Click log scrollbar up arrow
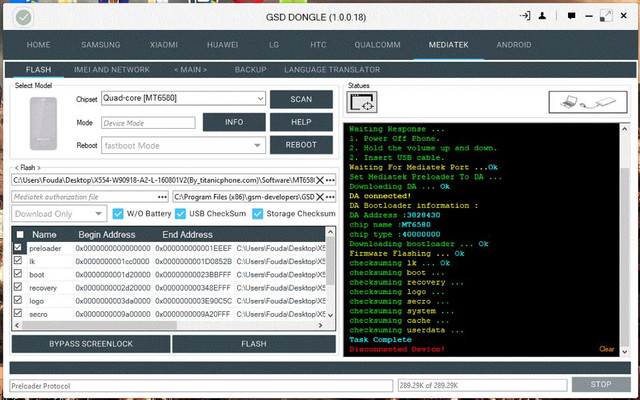The width and height of the screenshot is (640, 400). [624, 129]
